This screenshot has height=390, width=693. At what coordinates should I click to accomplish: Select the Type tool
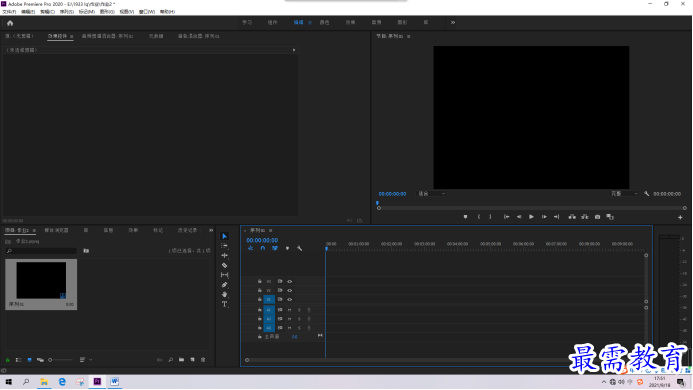225,304
